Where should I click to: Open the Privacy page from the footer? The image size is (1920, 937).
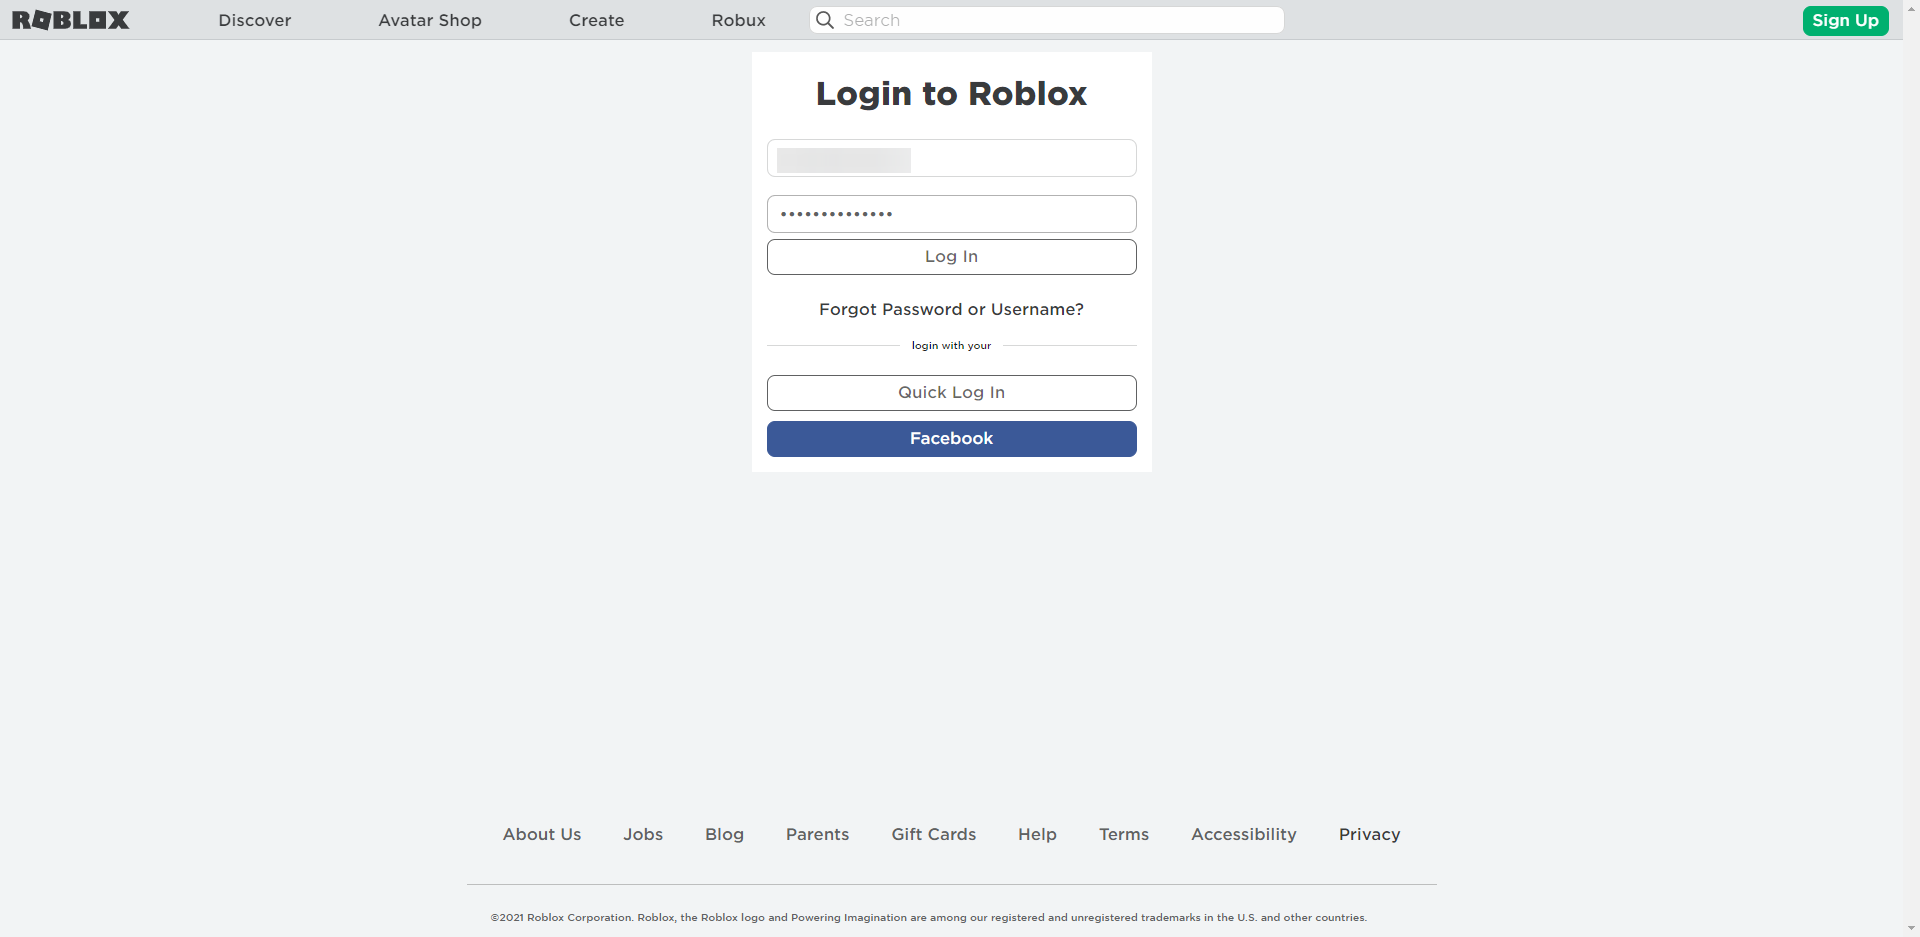[x=1369, y=834]
